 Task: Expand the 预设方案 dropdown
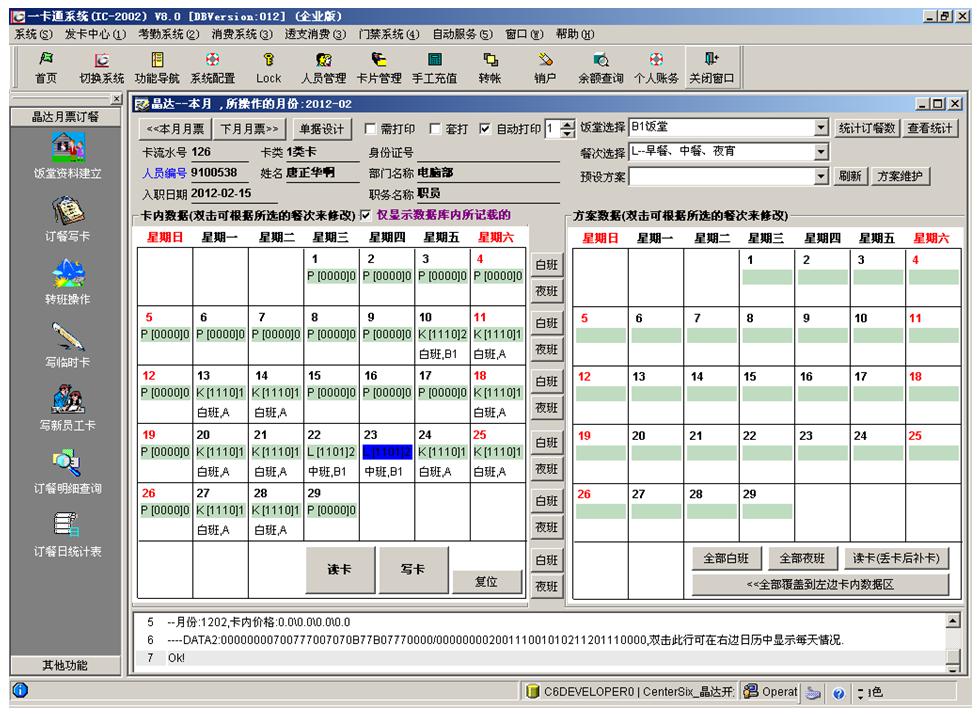pyautogui.click(x=822, y=176)
